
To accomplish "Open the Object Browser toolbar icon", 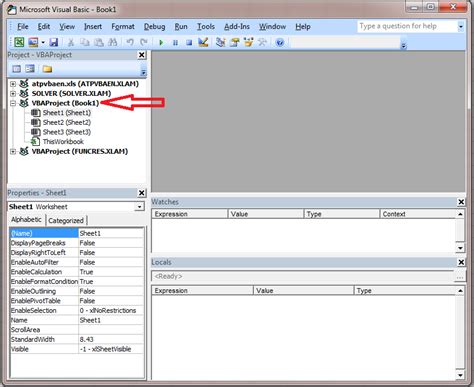I will tap(248, 42).
